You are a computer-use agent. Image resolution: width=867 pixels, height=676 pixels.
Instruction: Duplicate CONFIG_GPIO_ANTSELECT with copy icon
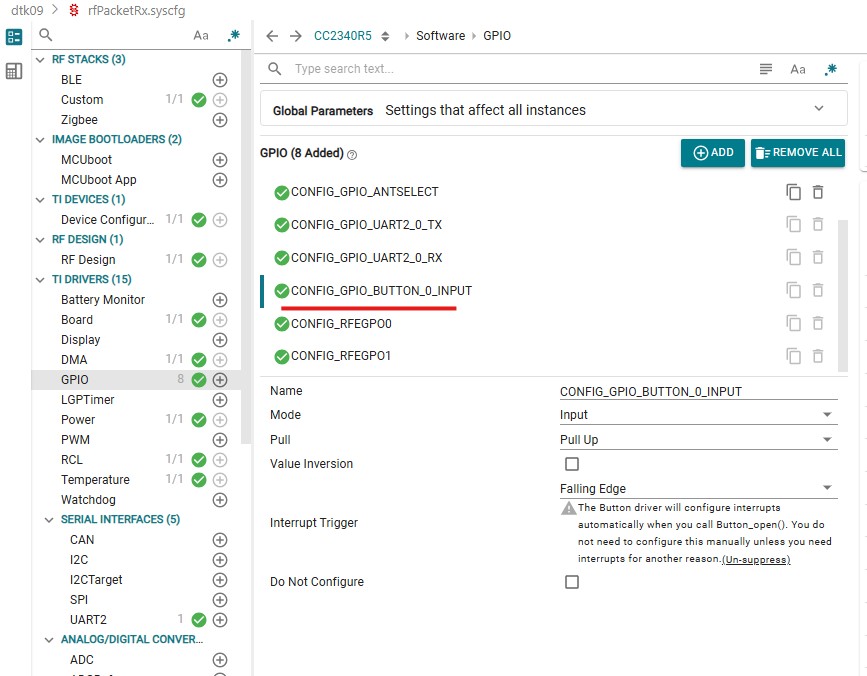[793, 192]
